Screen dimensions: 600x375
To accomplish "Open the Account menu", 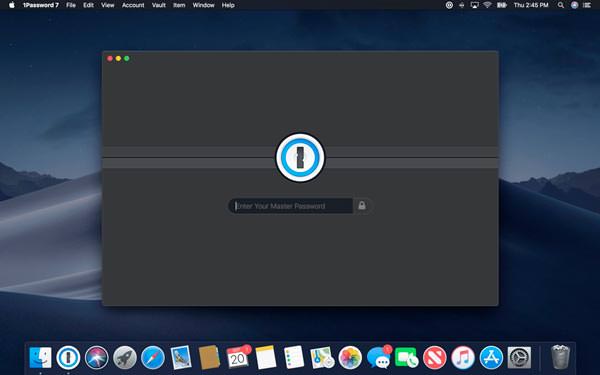I will [x=133, y=5].
